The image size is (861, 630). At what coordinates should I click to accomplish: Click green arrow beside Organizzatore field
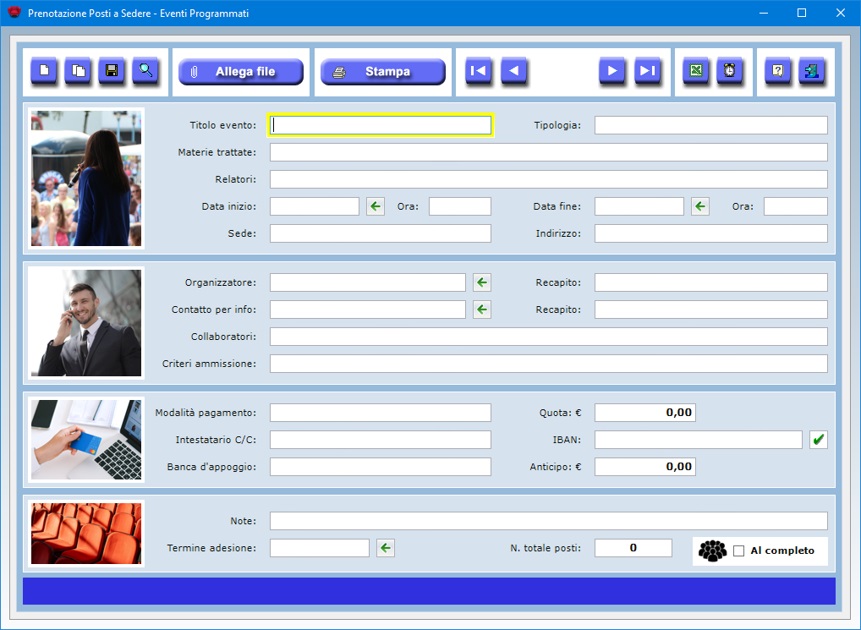point(482,282)
